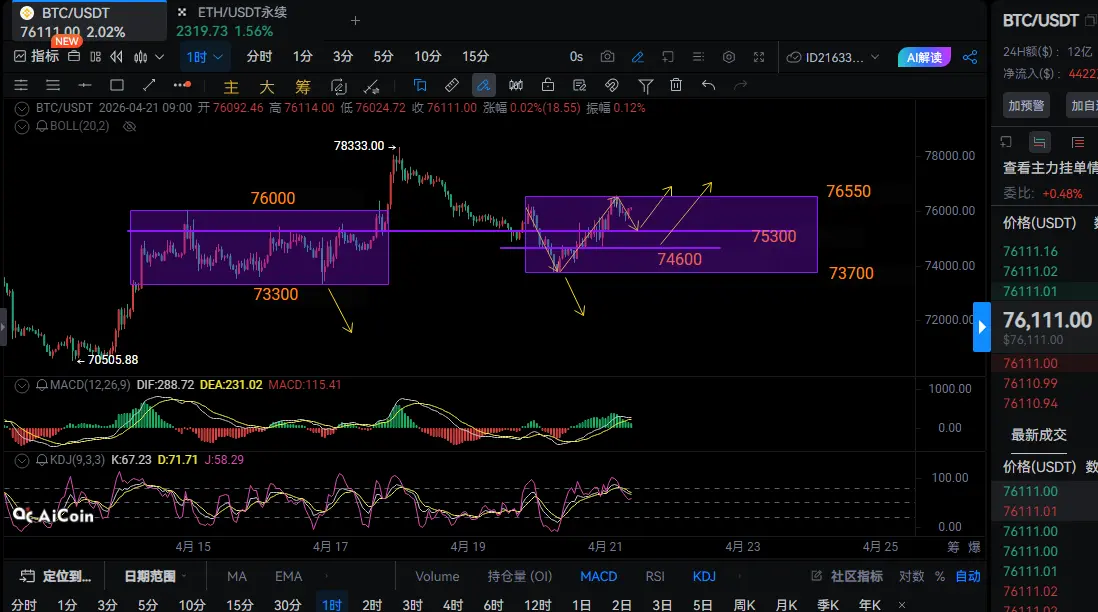Click the order book price 76111.16
The width and height of the screenshot is (1098, 612).
click(x=1030, y=251)
